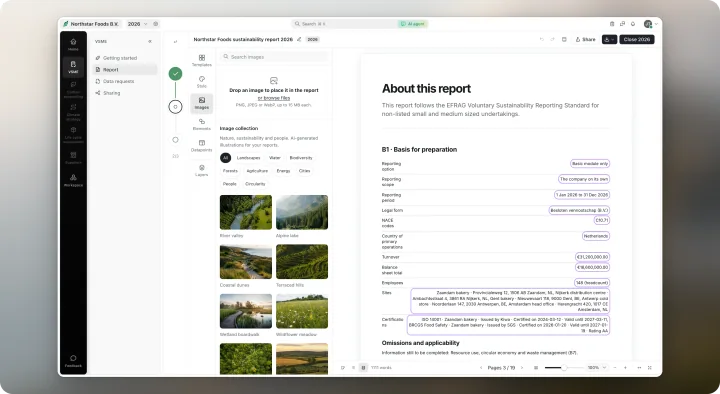Open the Style panel
720x394 pixels.
click(202, 82)
